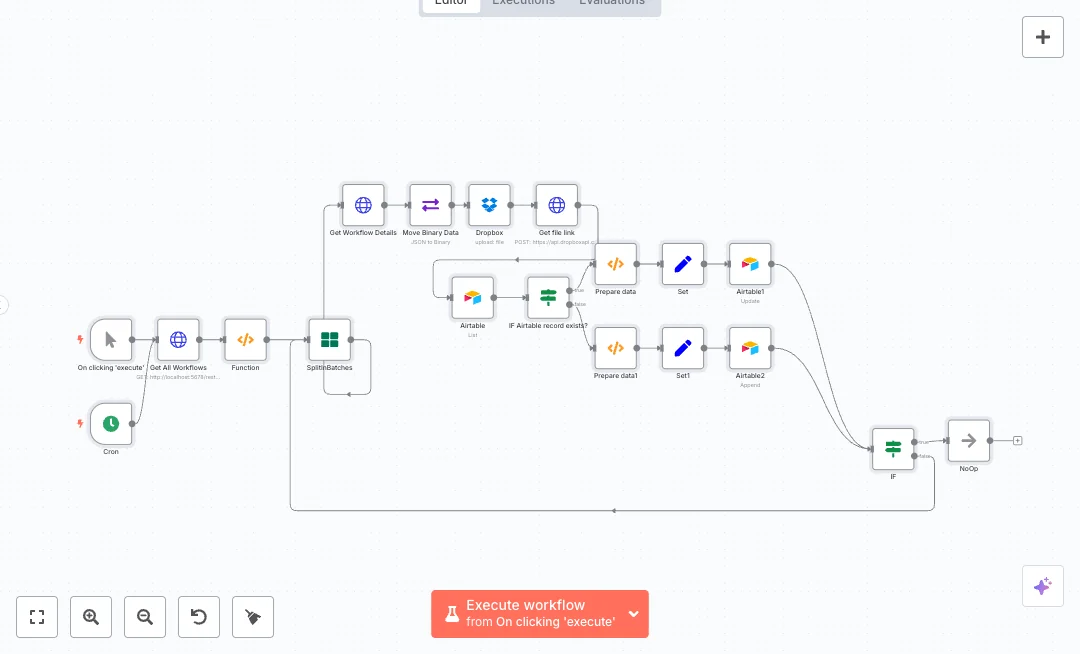Reset the canvas zoom level
This screenshot has height=654, width=1080.
(x=199, y=617)
